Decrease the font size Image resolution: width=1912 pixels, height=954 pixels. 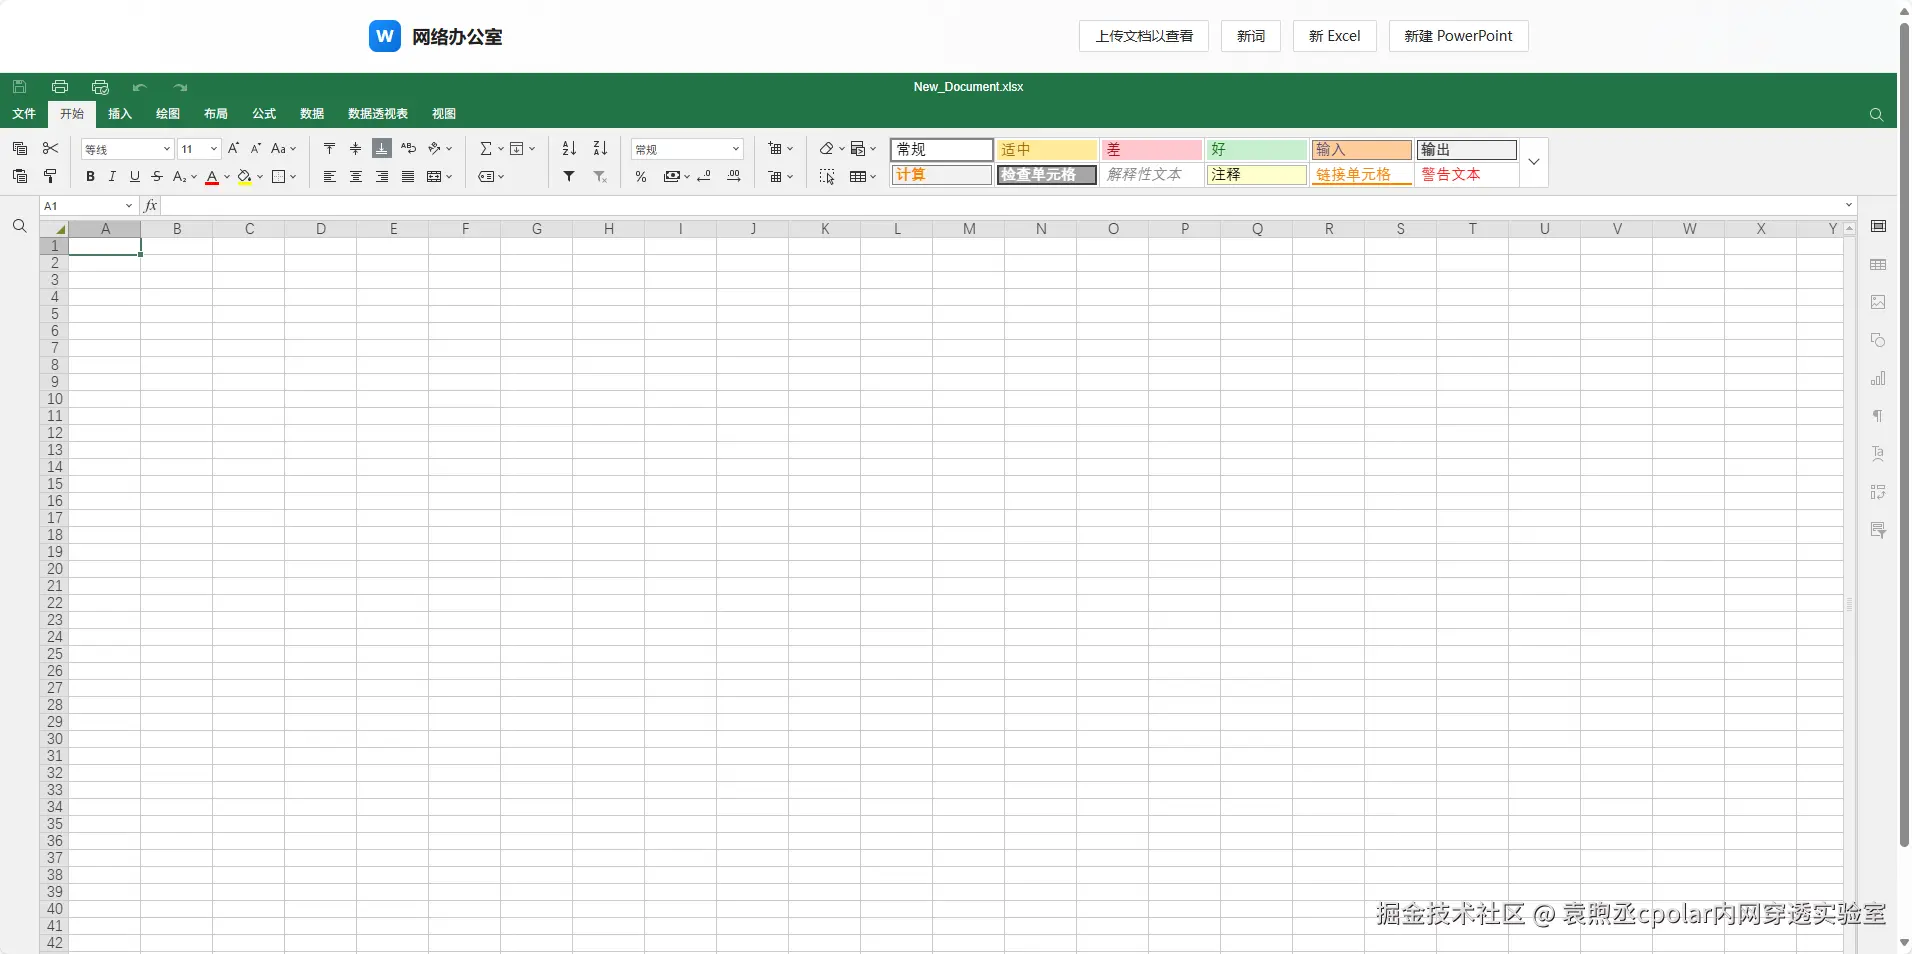click(256, 148)
